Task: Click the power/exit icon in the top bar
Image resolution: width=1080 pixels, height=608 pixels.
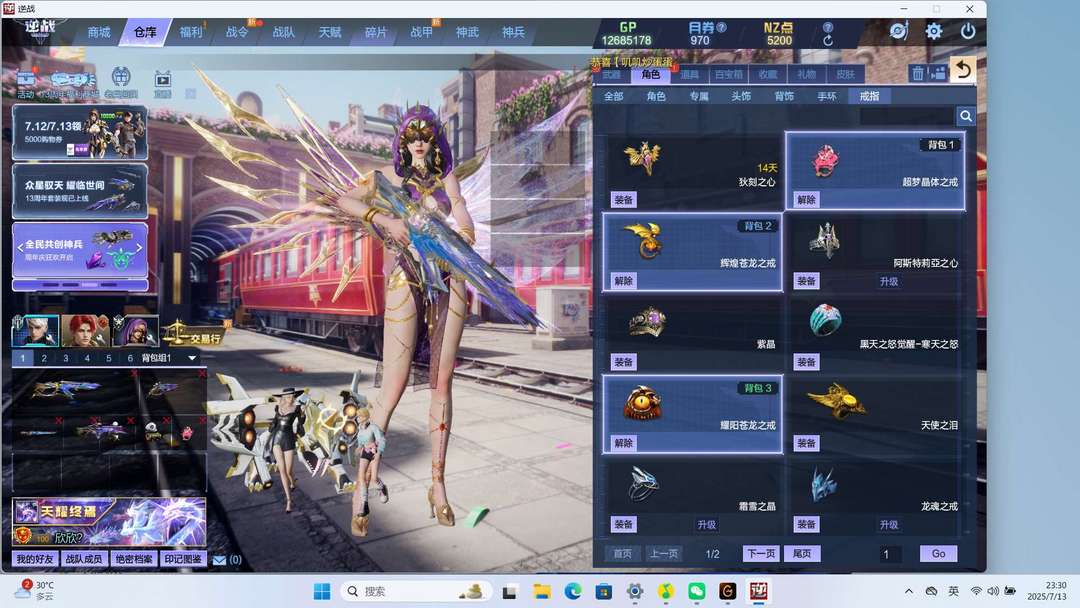Action: pos(967,32)
